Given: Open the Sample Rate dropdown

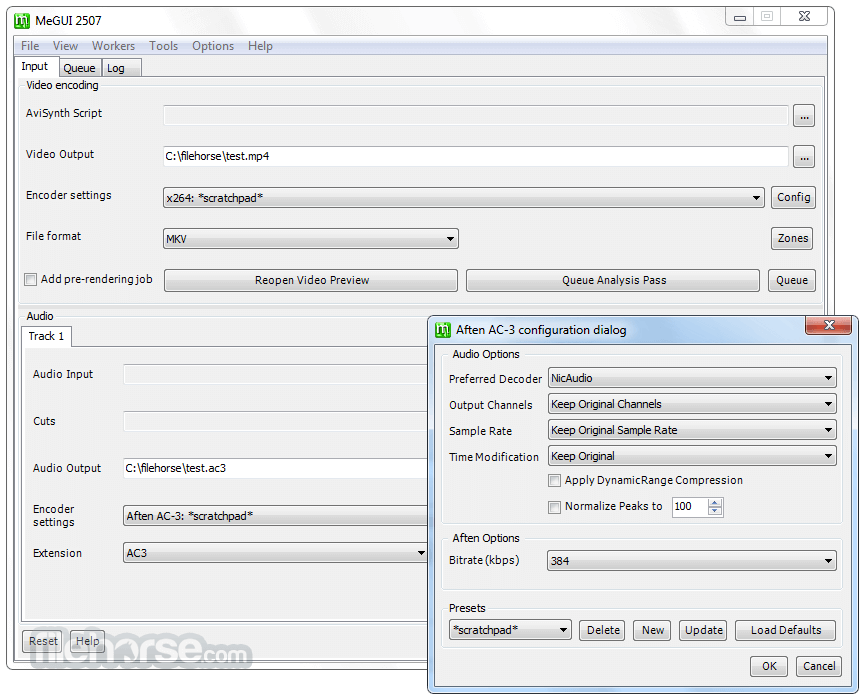Looking at the screenshot, I should (x=692, y=430).
